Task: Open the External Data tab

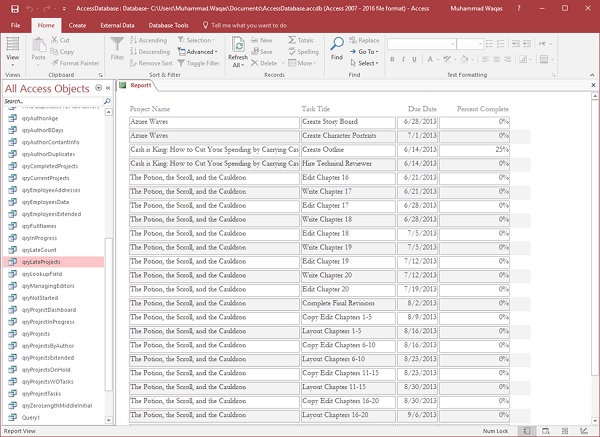Action: click(x=117, y=23)
